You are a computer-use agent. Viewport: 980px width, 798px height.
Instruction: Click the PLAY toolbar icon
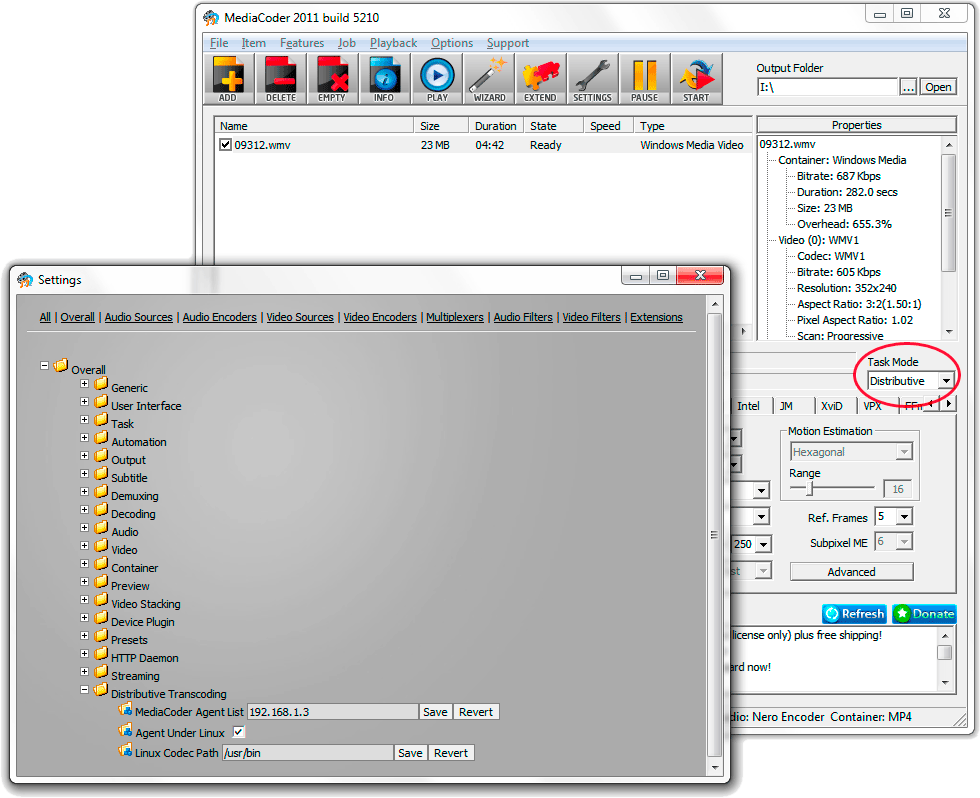[437, 78]
